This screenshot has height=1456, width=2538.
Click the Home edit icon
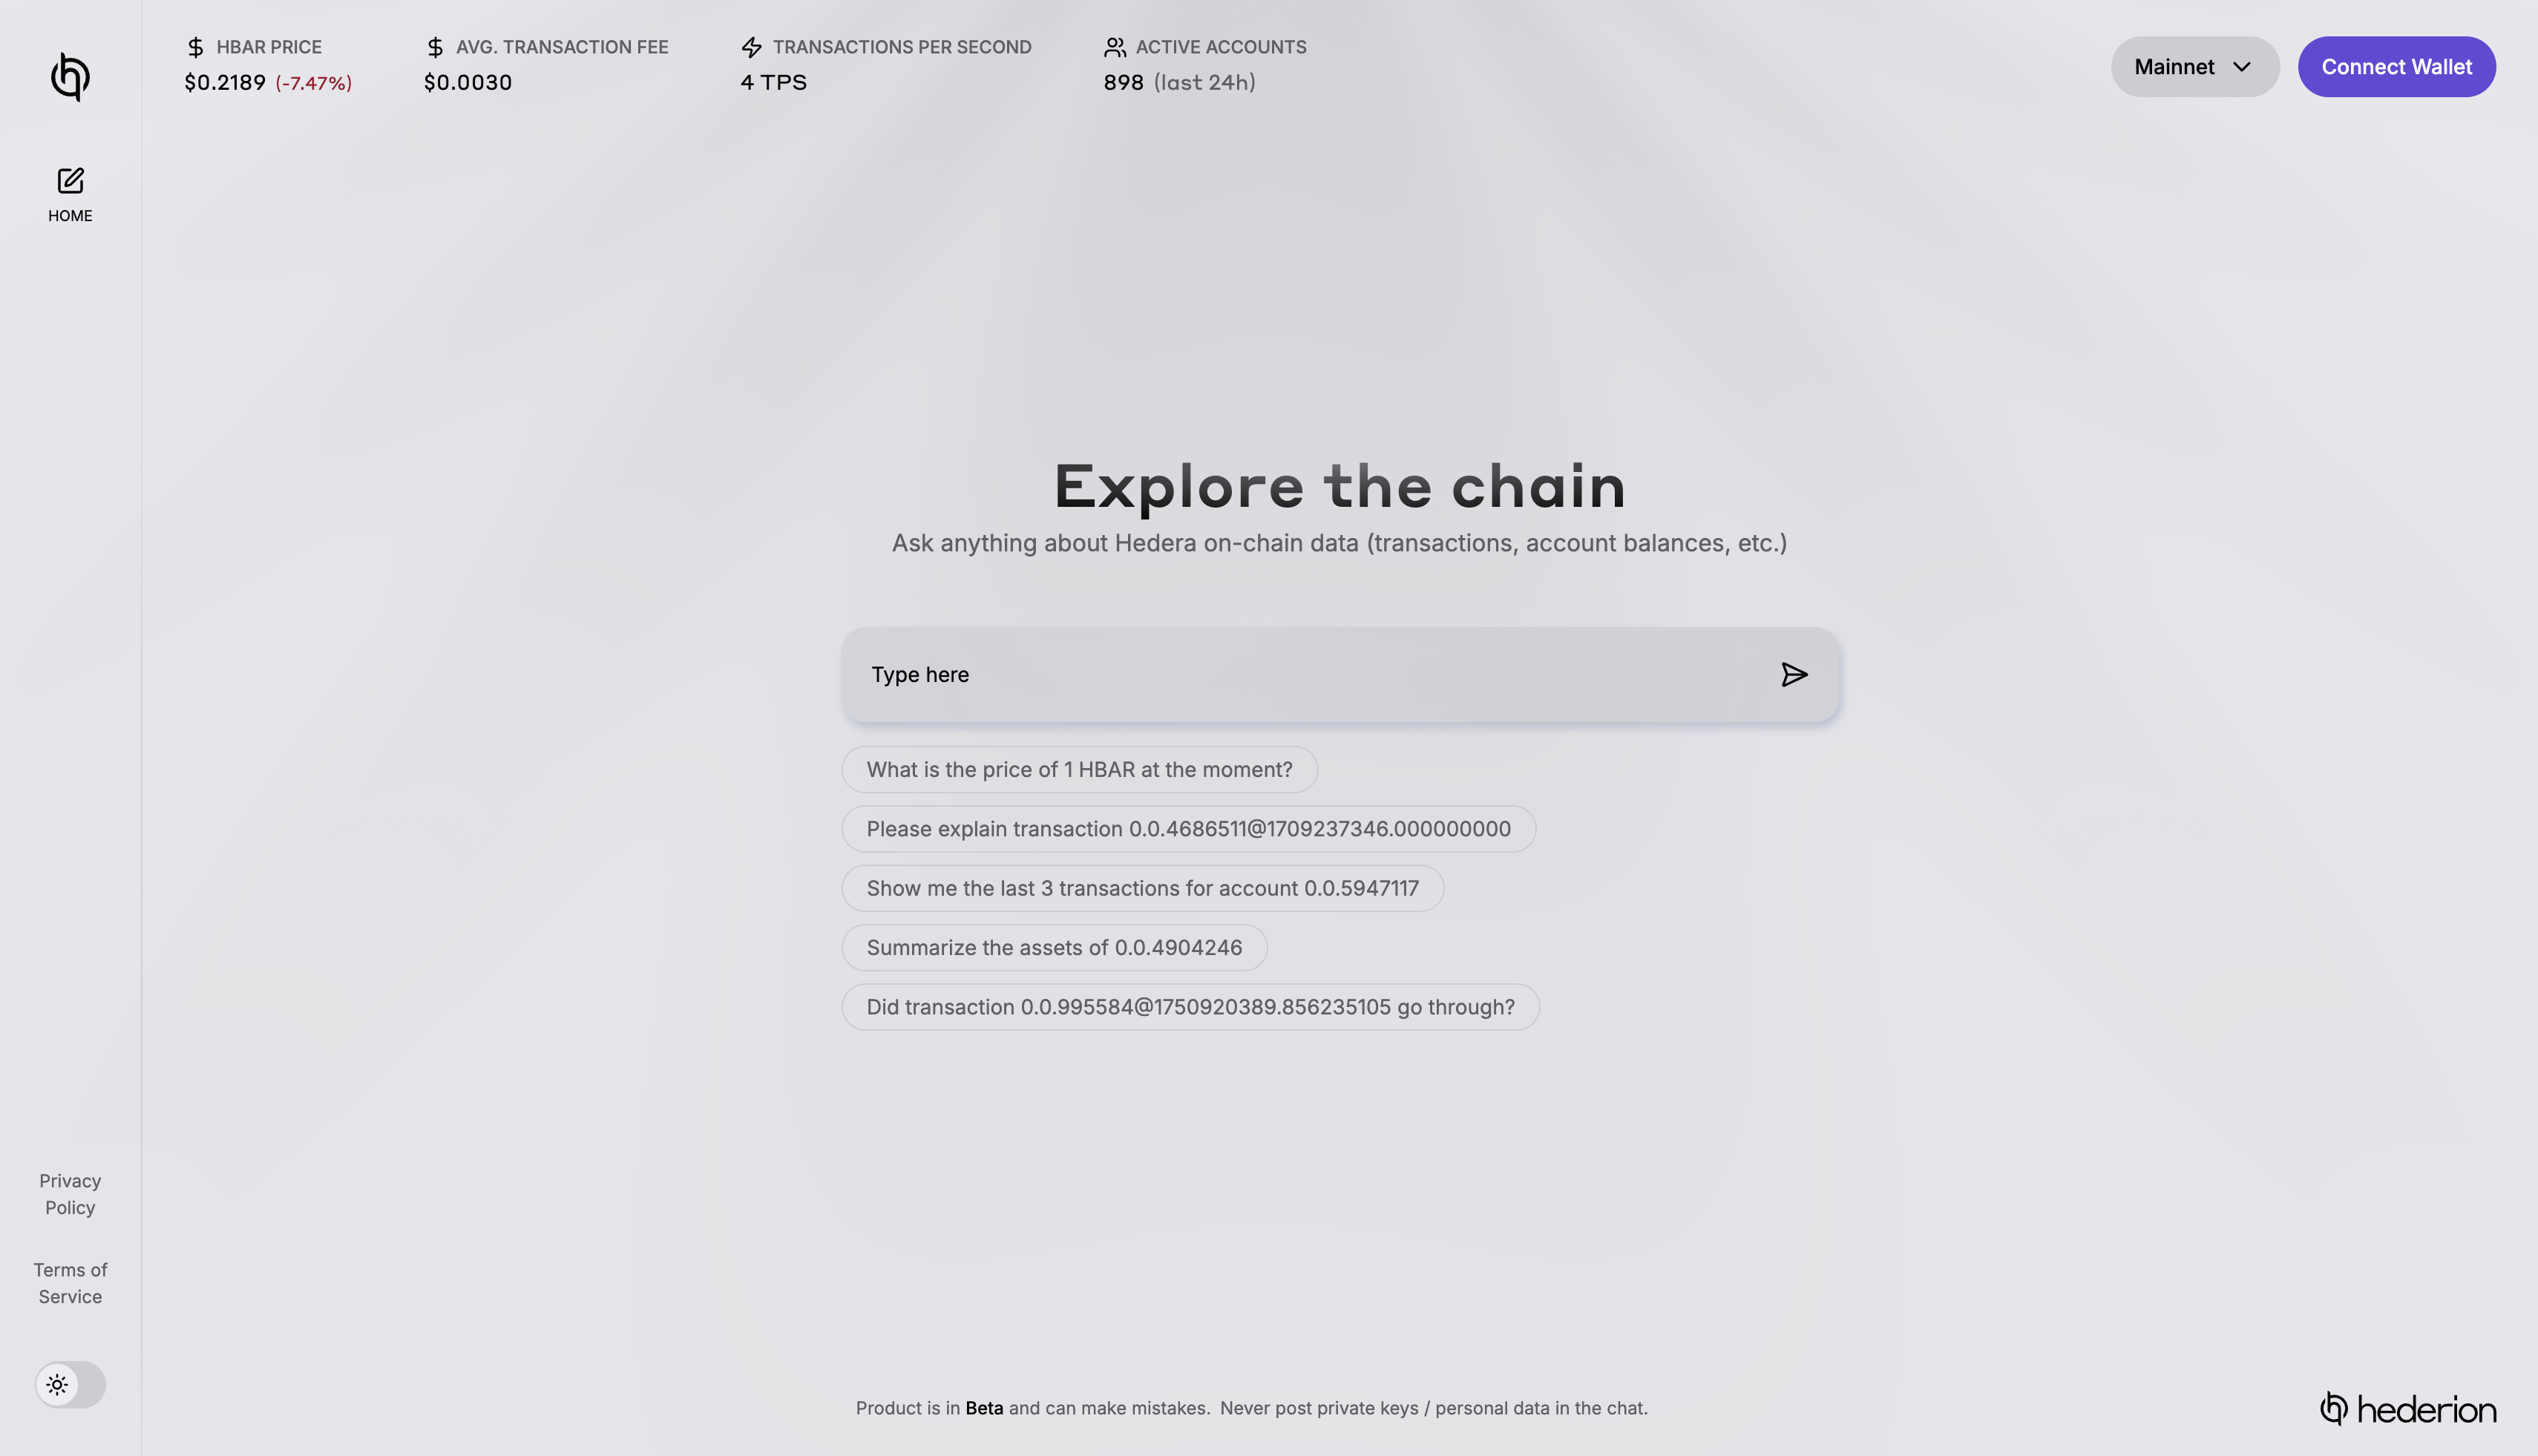tap(70, 181)
